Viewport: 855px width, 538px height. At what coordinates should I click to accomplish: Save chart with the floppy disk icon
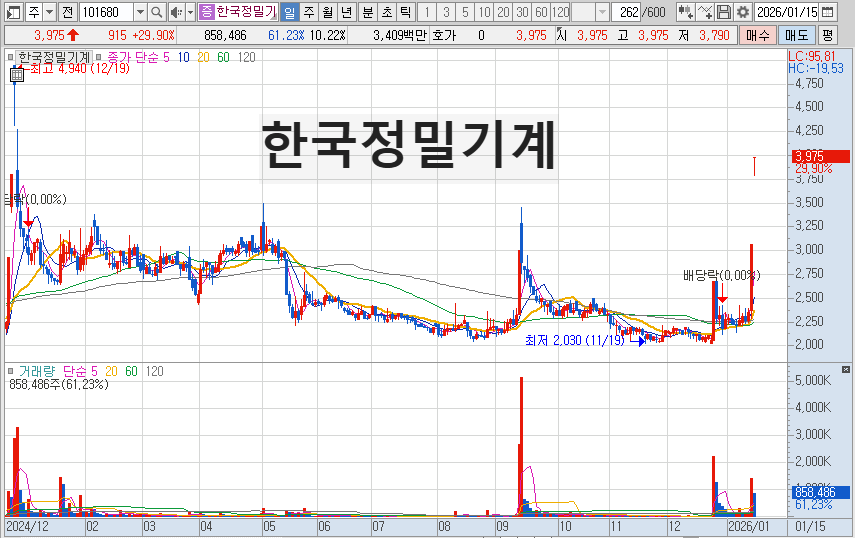pos(724,11)
